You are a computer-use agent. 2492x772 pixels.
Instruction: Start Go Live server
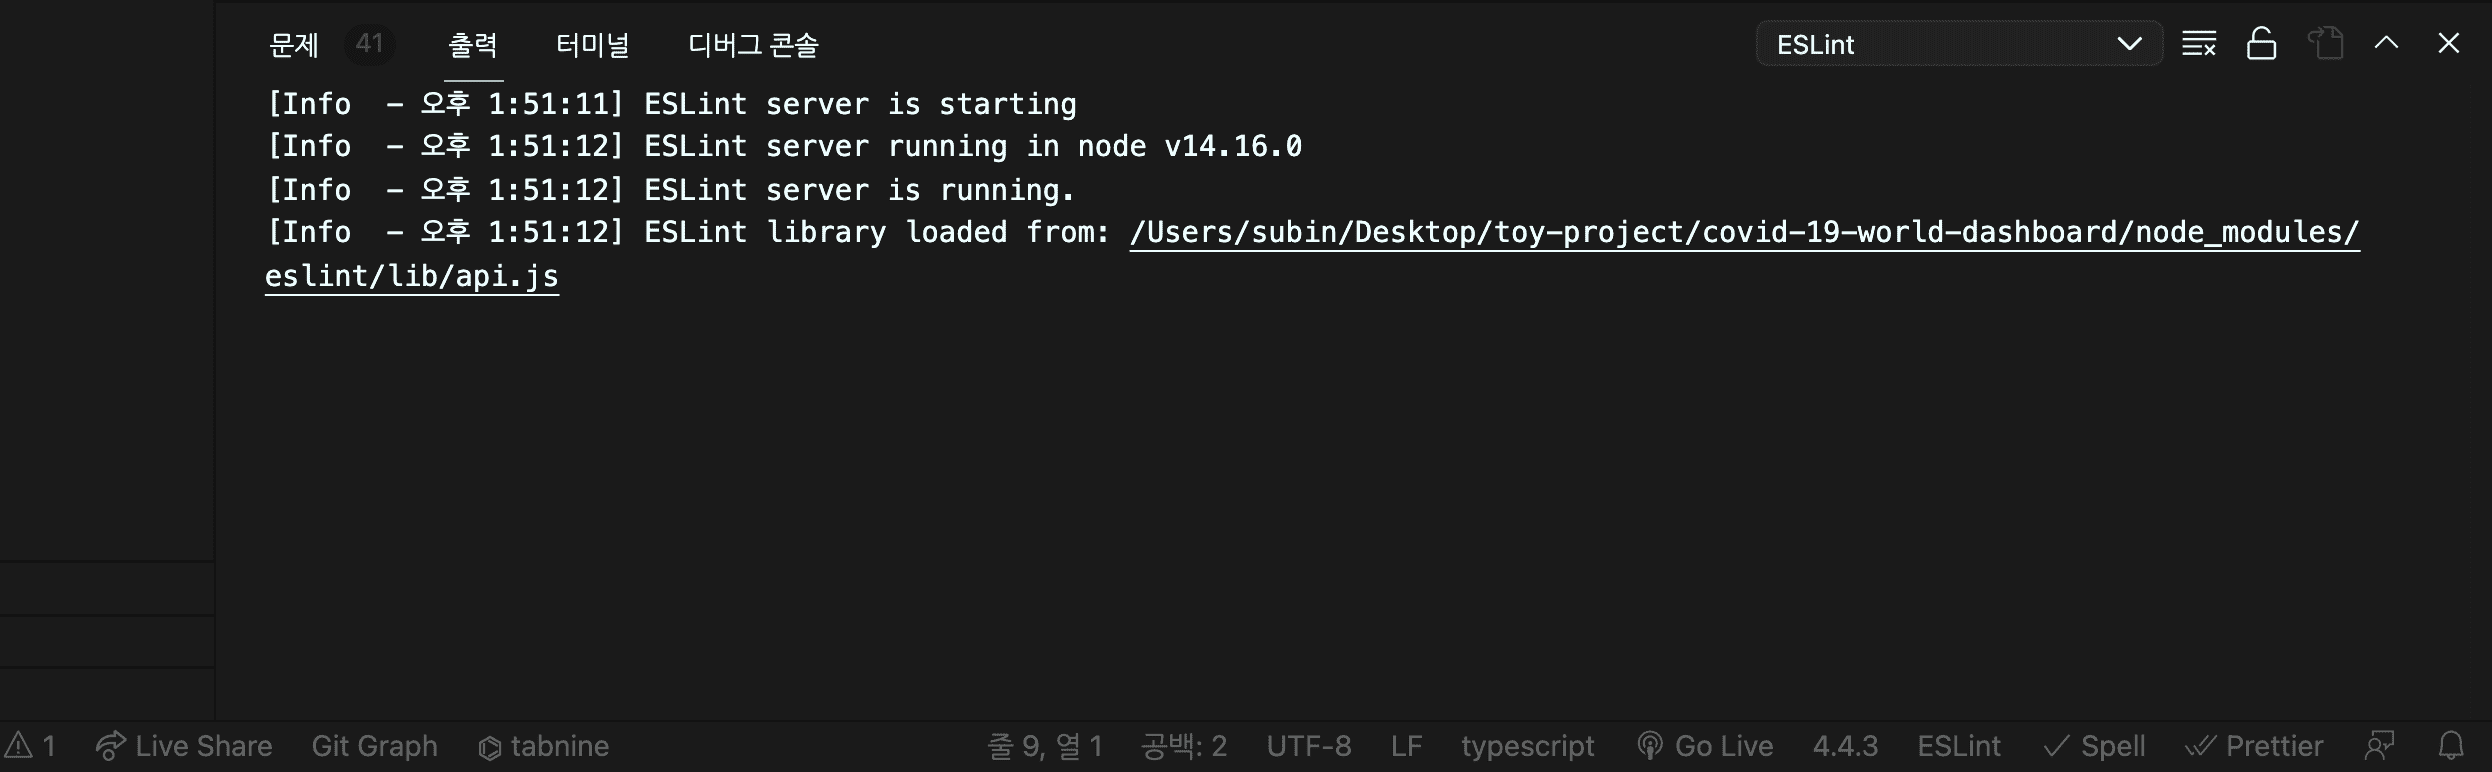[1705, 746]
